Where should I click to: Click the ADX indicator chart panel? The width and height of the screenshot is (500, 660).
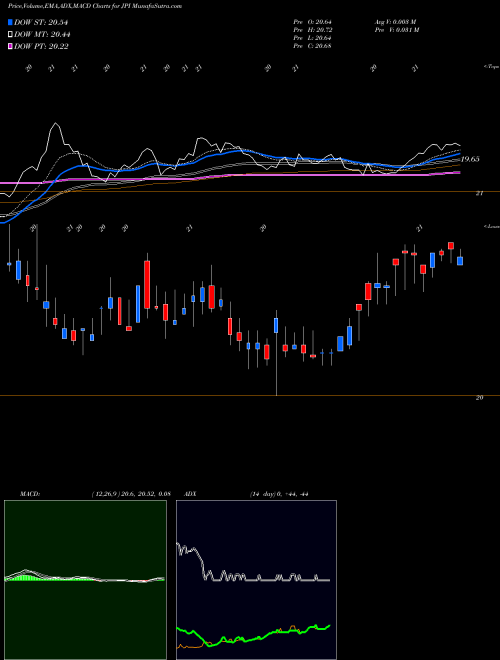pos(256,580)
